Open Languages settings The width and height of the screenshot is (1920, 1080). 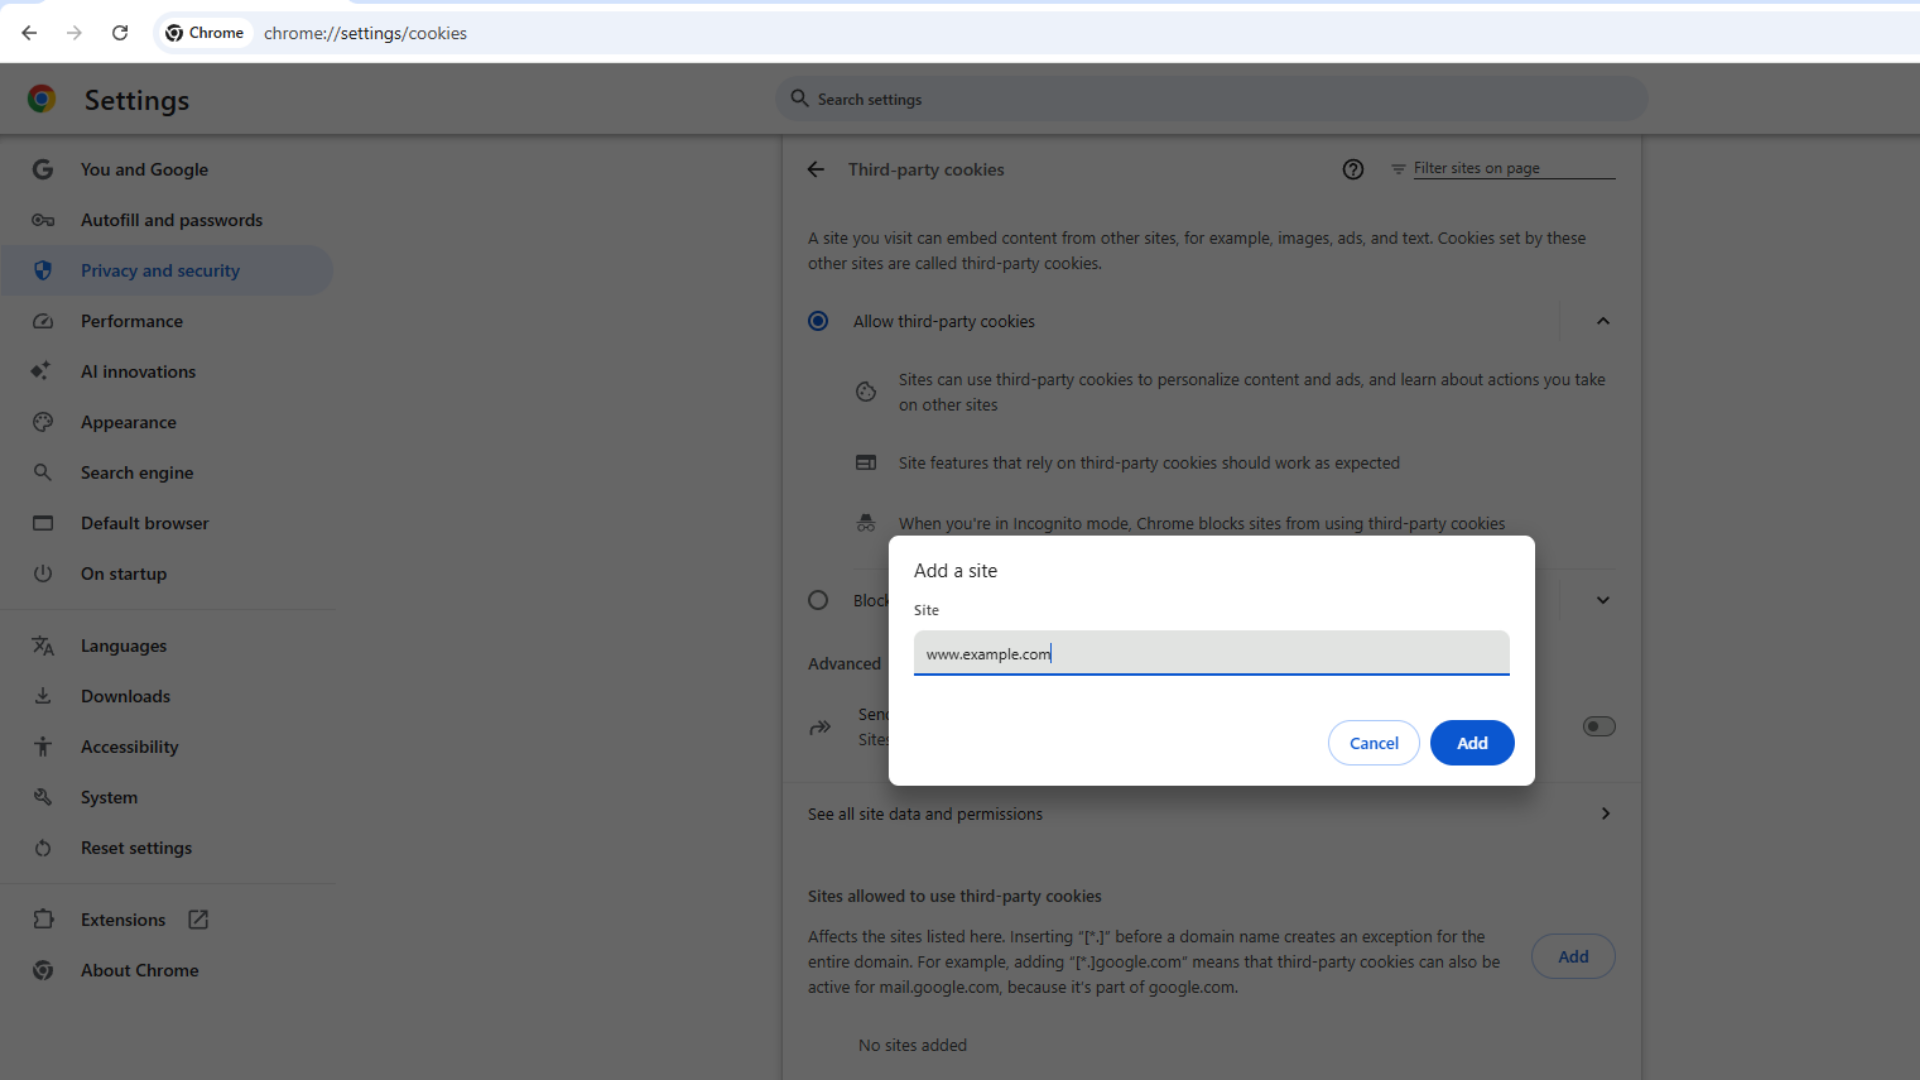tap(124, 646)
